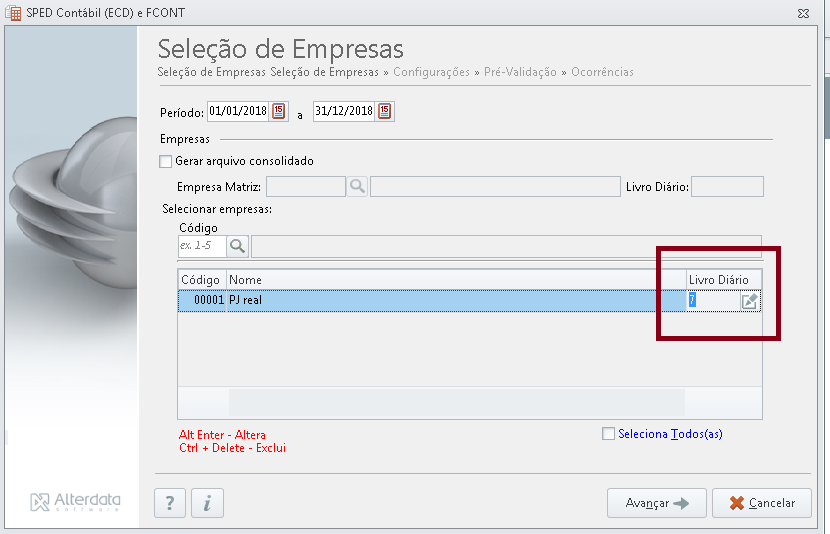Close the SPED Contábil window

point(804,13)
